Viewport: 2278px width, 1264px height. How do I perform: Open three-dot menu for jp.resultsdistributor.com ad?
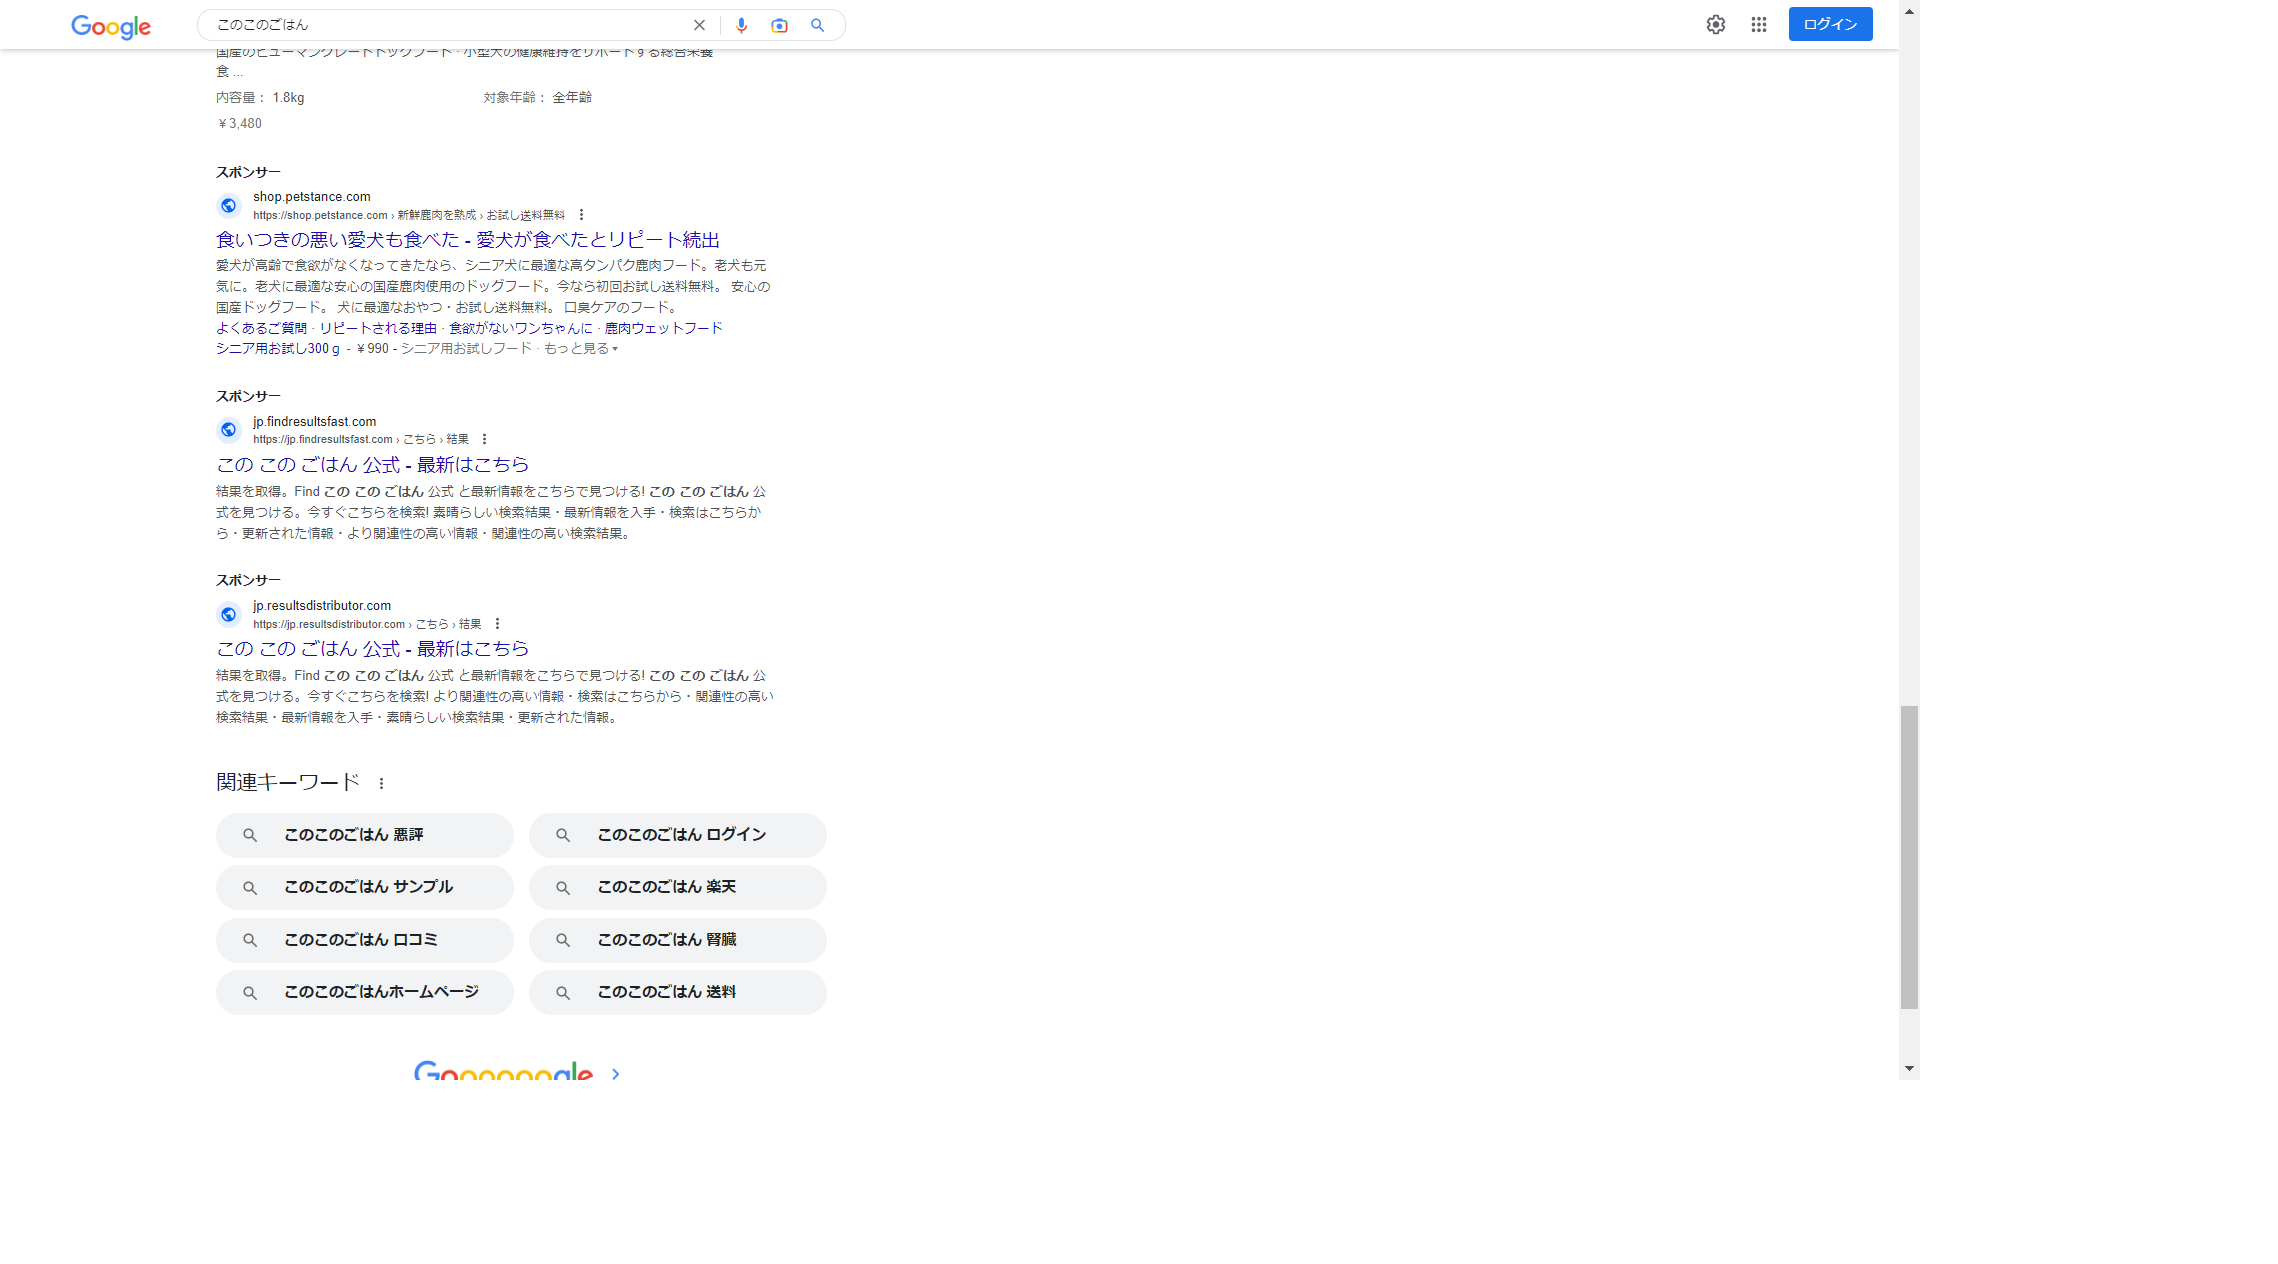(497, 624)
